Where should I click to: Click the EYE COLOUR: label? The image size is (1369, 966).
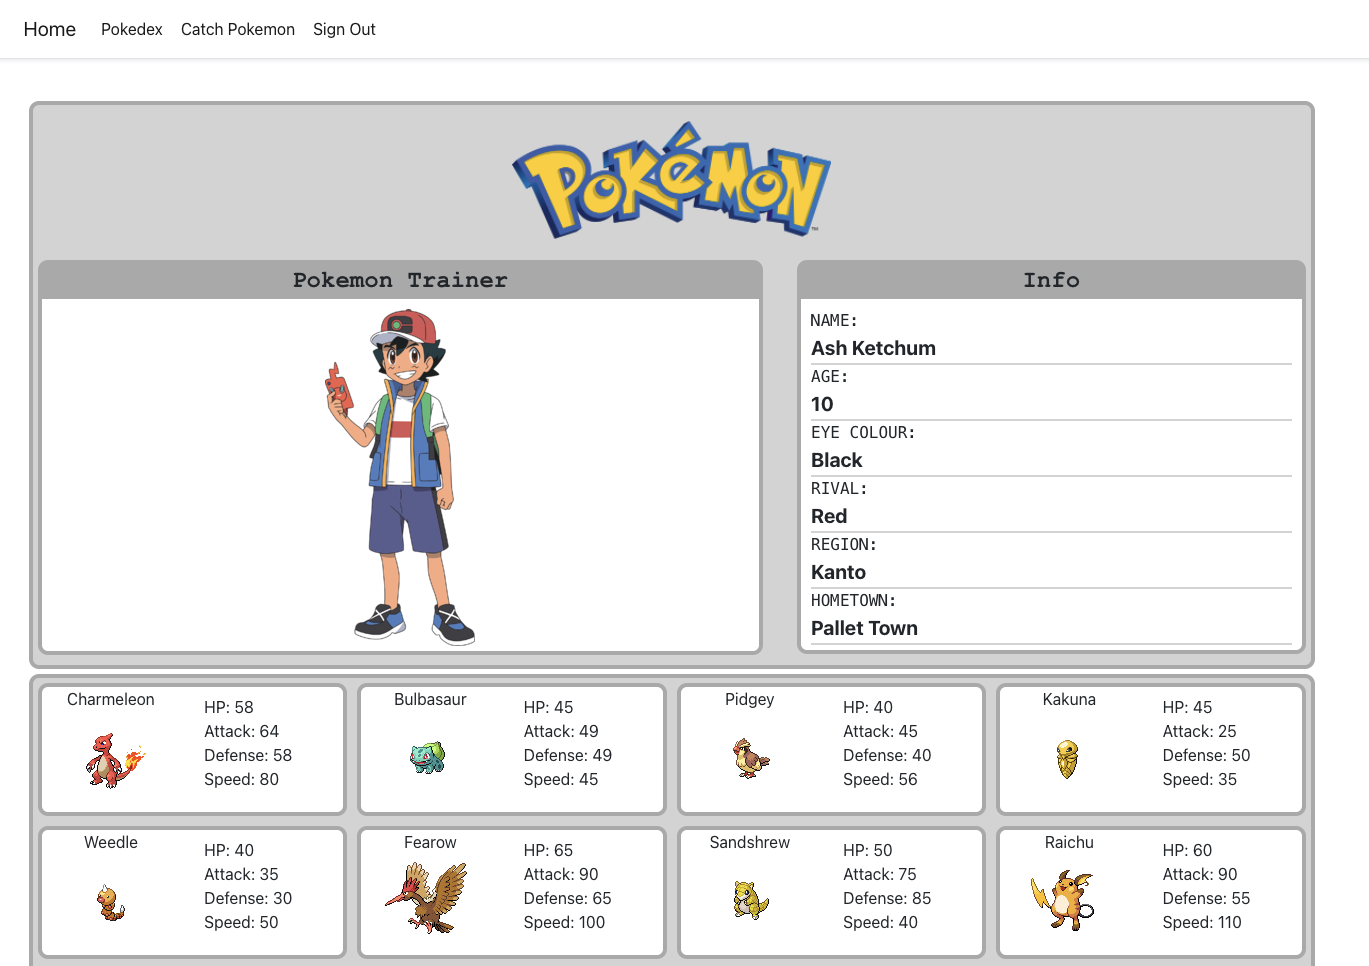(863, 433)
